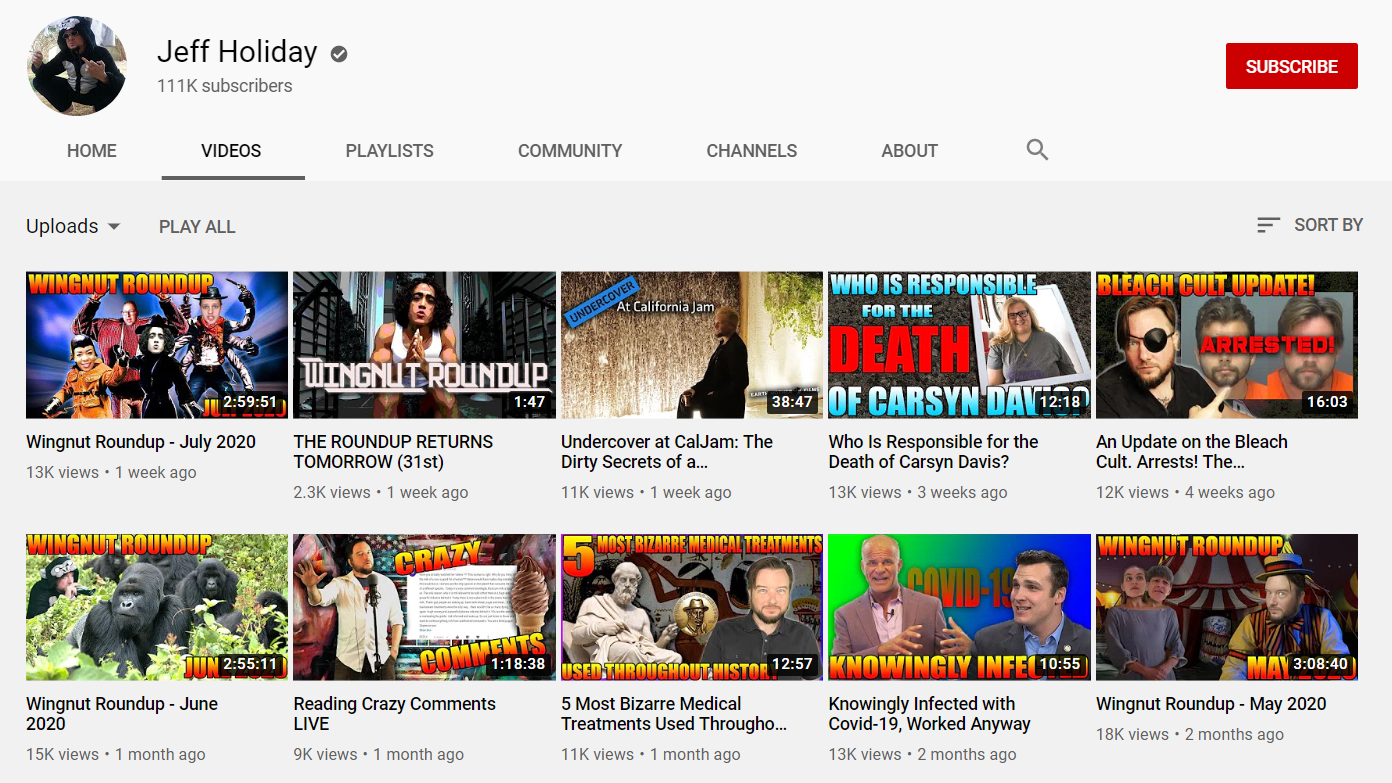
Task: Open Wingnut Roundup - June 2020 title
Action: [x=122, y=714]
